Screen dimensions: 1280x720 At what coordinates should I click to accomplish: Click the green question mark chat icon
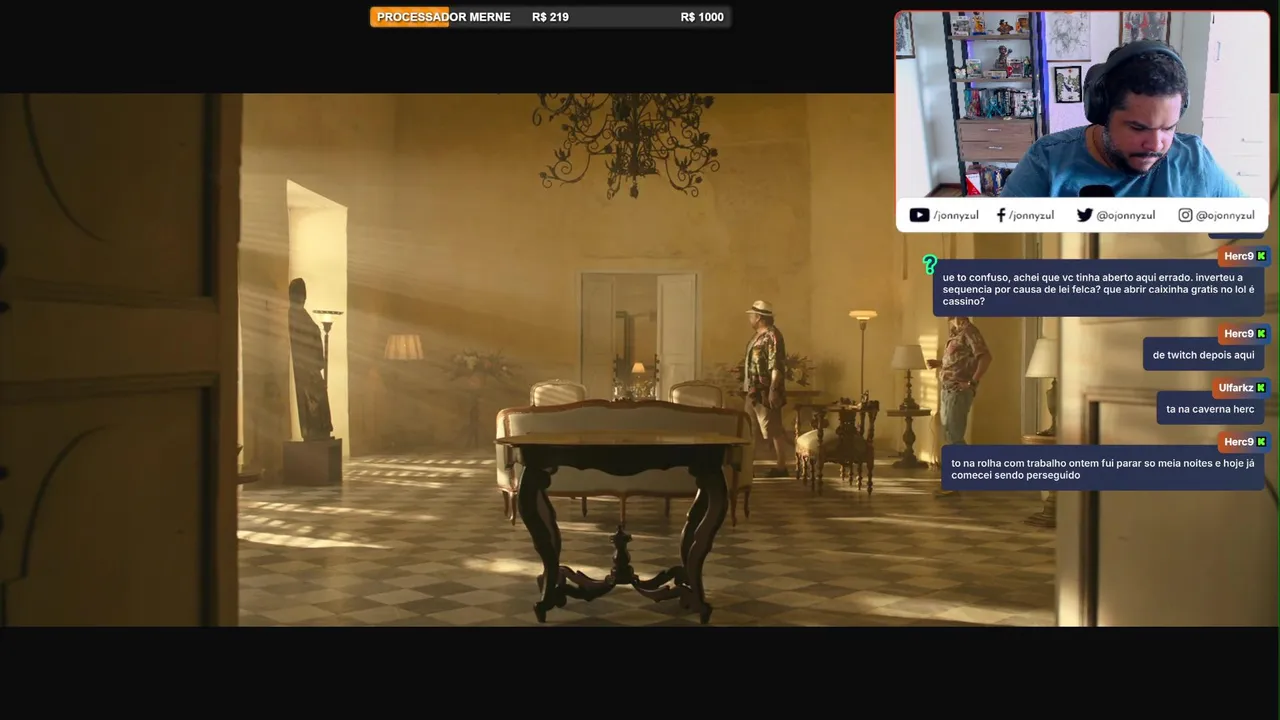[929, 265]
